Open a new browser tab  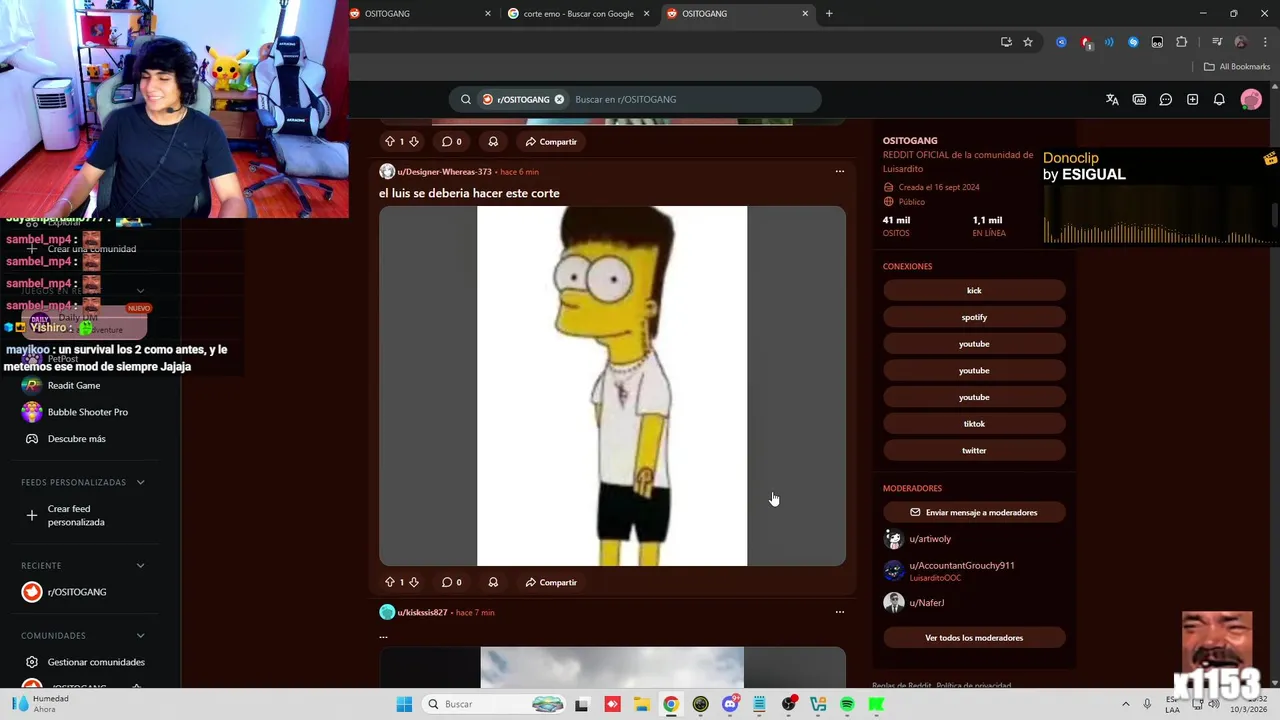coord(829,14)
